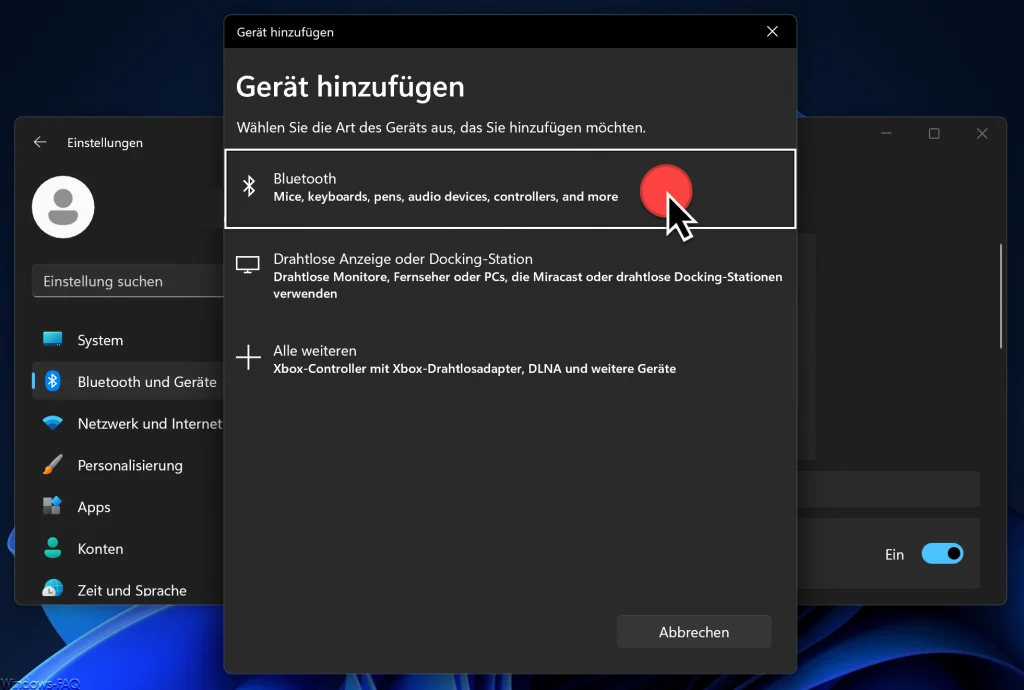The width and height of the screenshot is (1024, 690).
Task: Click the wireless display monitor icon
Action: click(248, 264)
